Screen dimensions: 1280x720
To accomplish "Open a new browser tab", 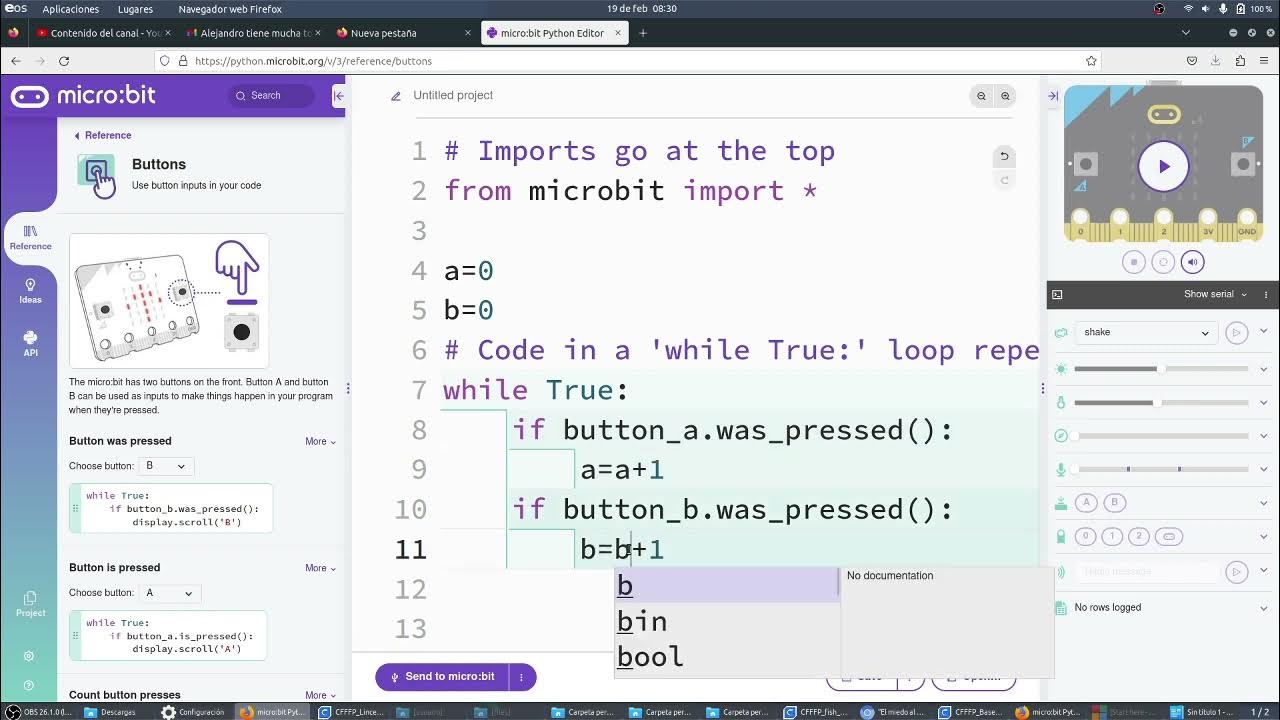I will (643, 33).
